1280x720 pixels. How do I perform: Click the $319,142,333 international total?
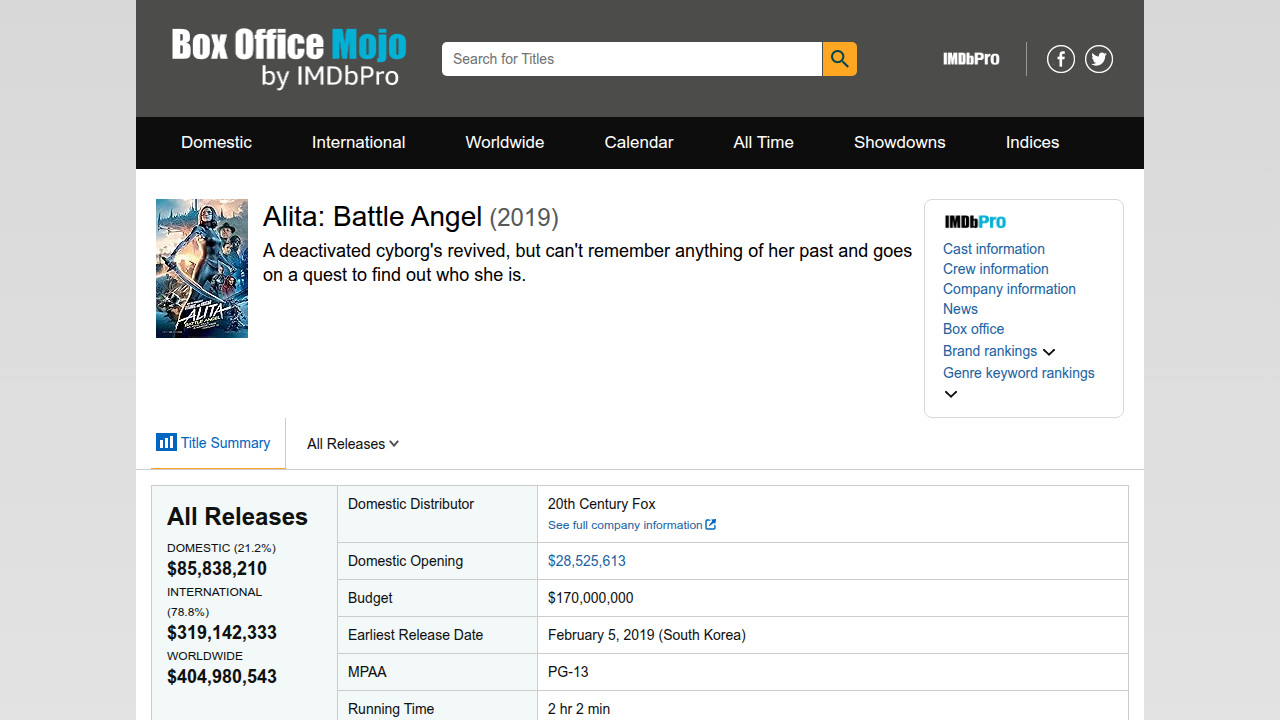point(222,633)
